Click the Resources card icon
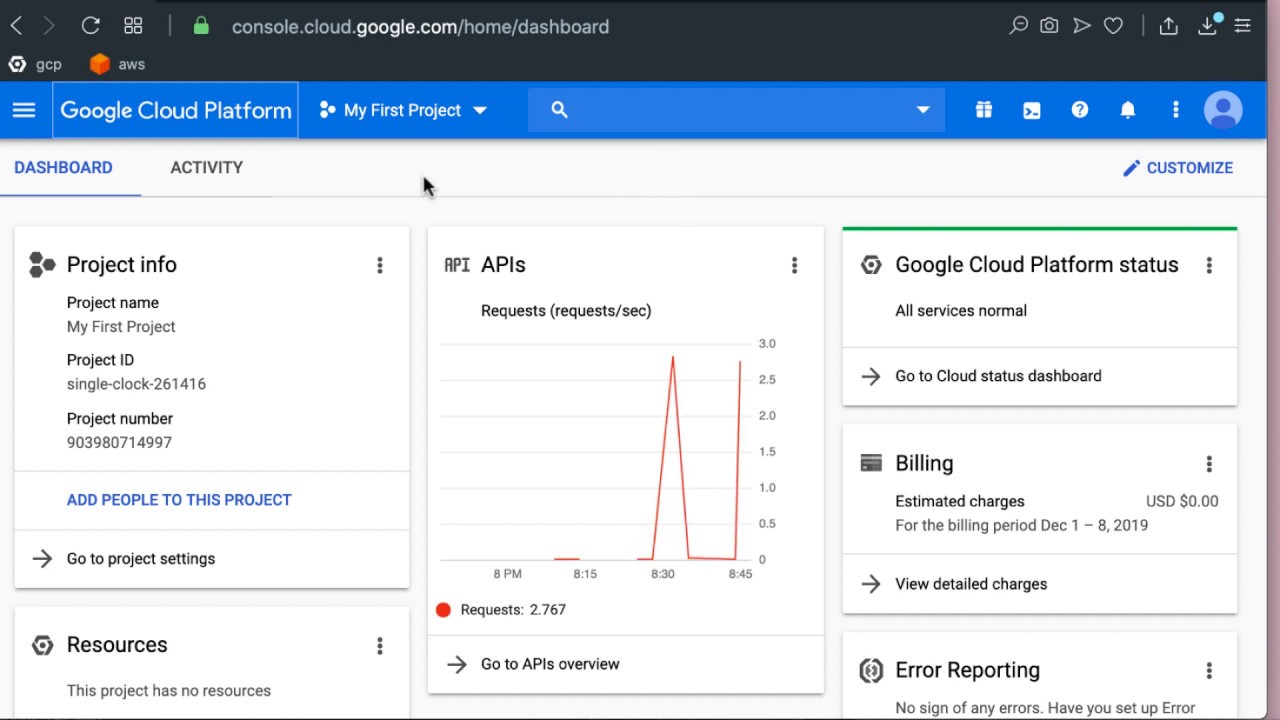Screen dimensions: 1280x720 point(42,645)
